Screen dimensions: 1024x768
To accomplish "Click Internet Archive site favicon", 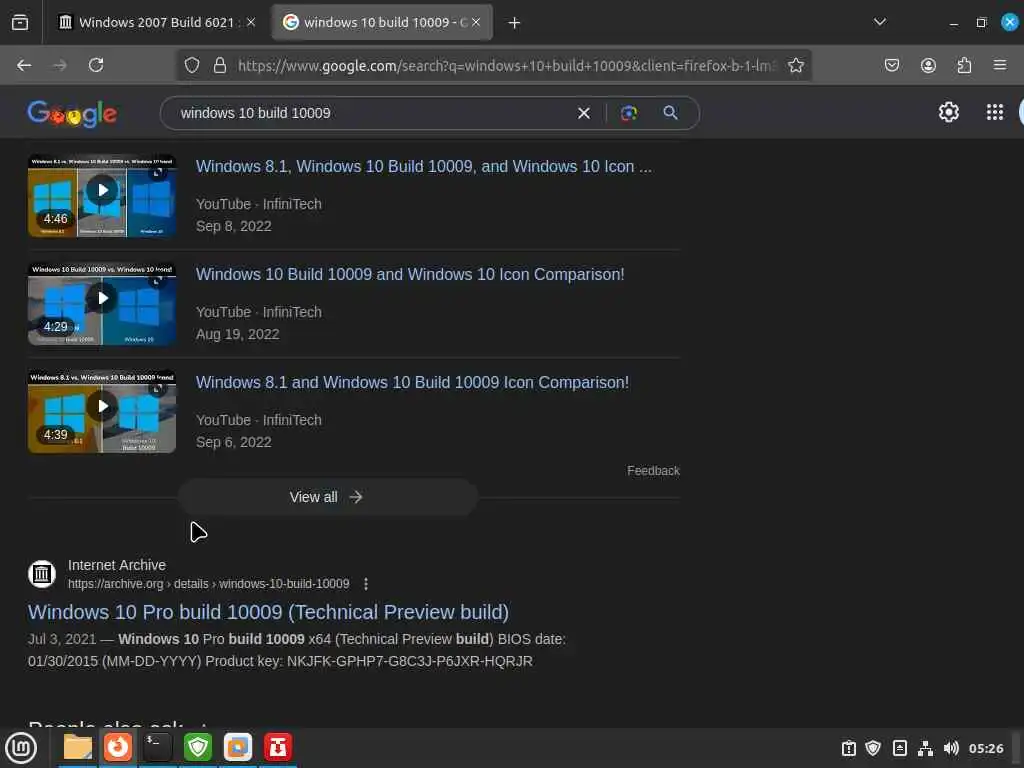I will pos(42,574).
